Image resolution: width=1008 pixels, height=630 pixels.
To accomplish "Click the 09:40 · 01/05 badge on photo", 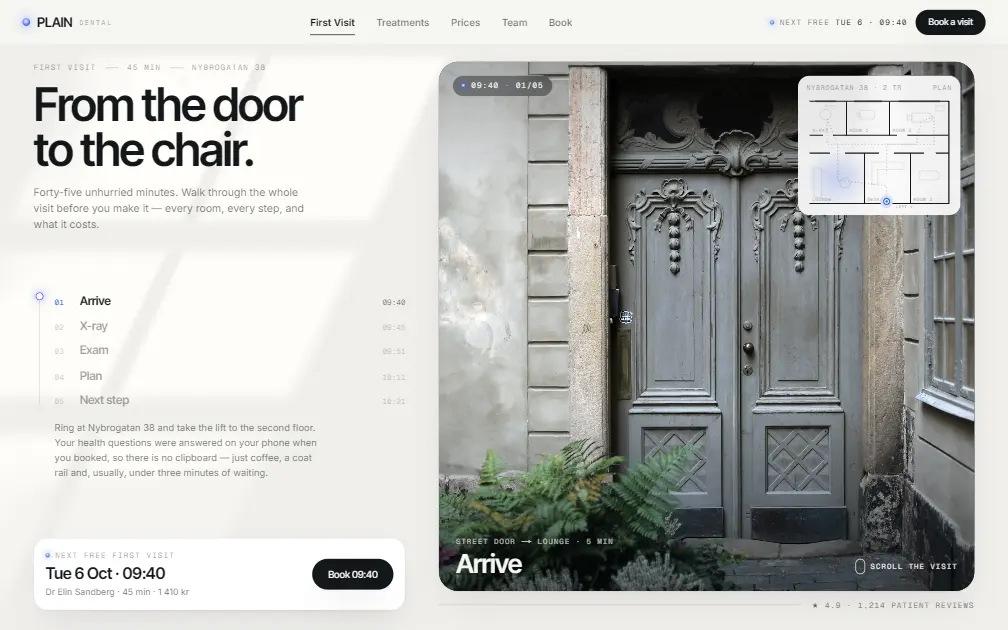I will 502,85.
